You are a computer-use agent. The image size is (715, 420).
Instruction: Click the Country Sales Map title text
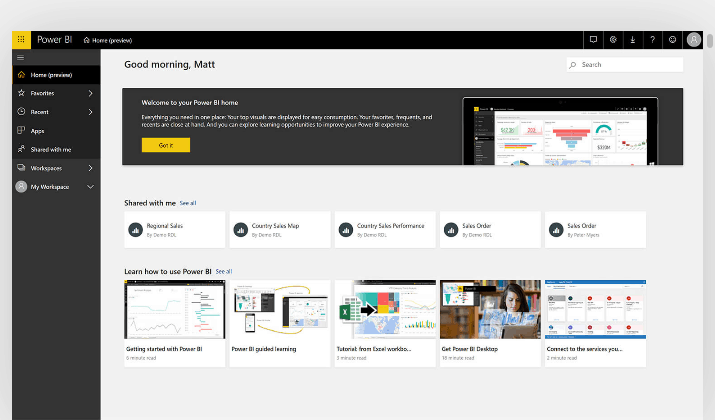click(275, 226)
